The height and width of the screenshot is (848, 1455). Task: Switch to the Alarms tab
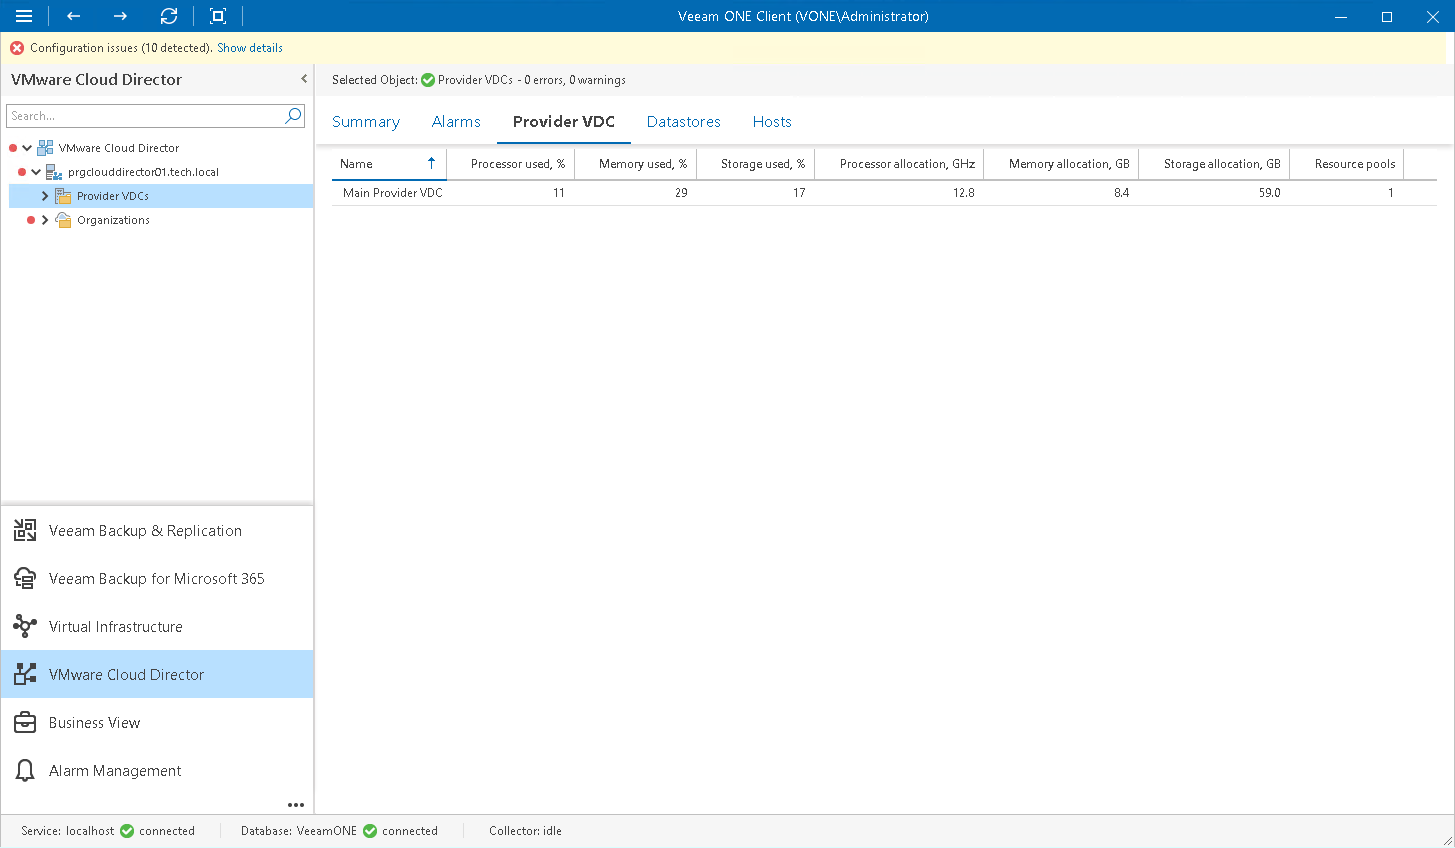pyautogui.click(x=456, y=122)
